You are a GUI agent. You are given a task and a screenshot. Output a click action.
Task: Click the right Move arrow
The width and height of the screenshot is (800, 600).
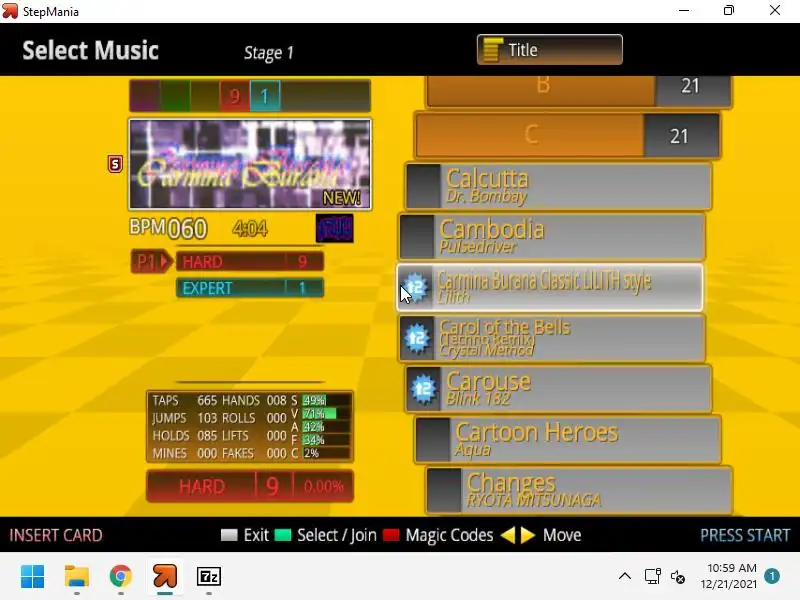[x=528, y=535]
